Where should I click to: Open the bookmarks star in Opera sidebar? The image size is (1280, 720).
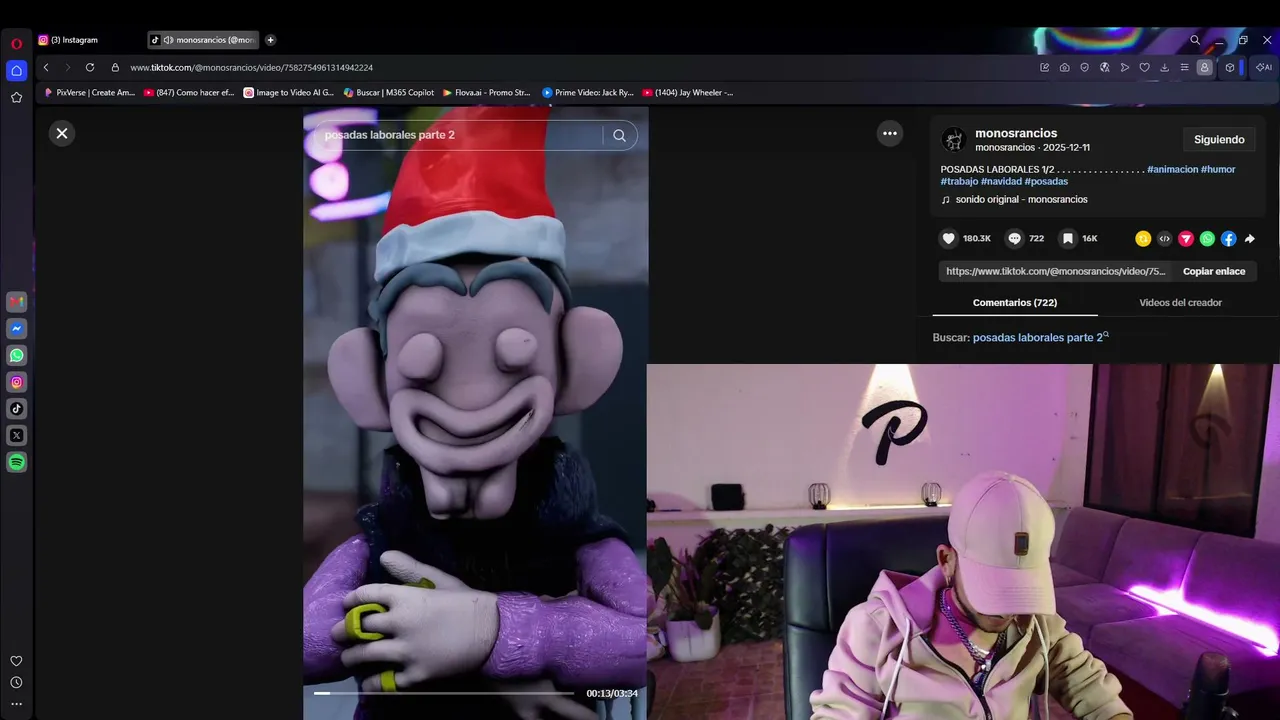coord(16,97)
